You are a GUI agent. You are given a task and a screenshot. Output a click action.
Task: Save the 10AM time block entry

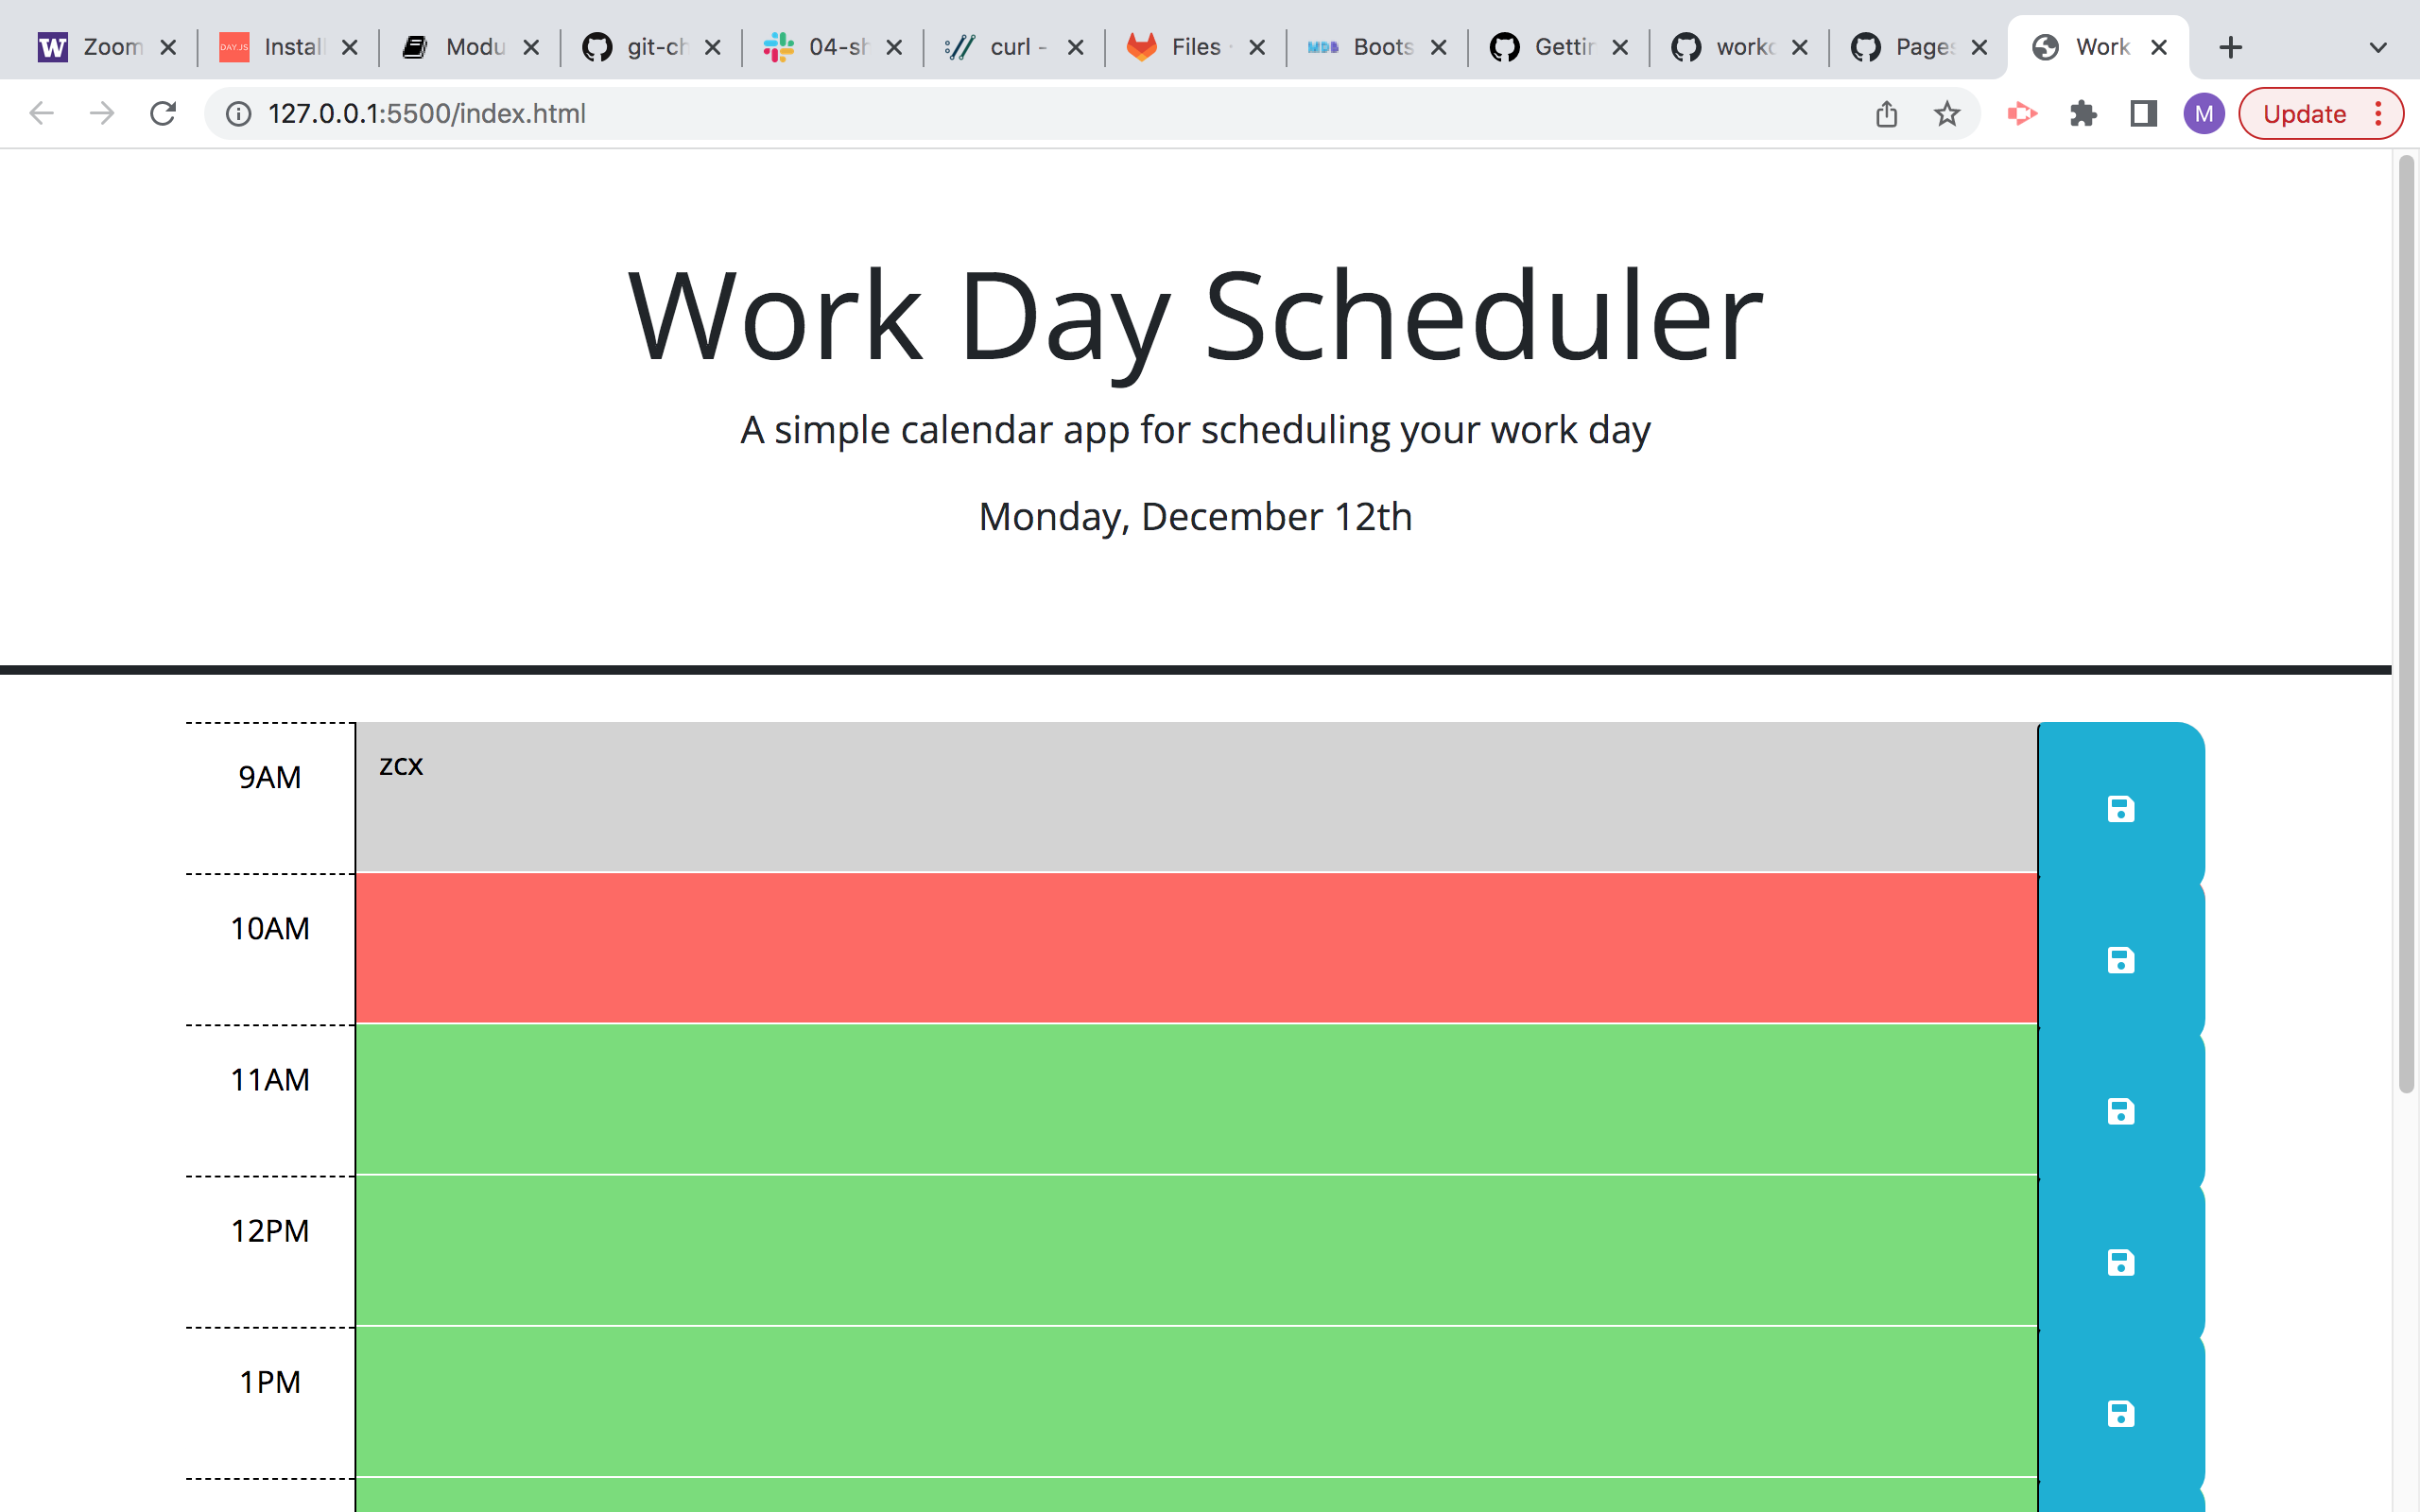click(x=2119, y=961)
